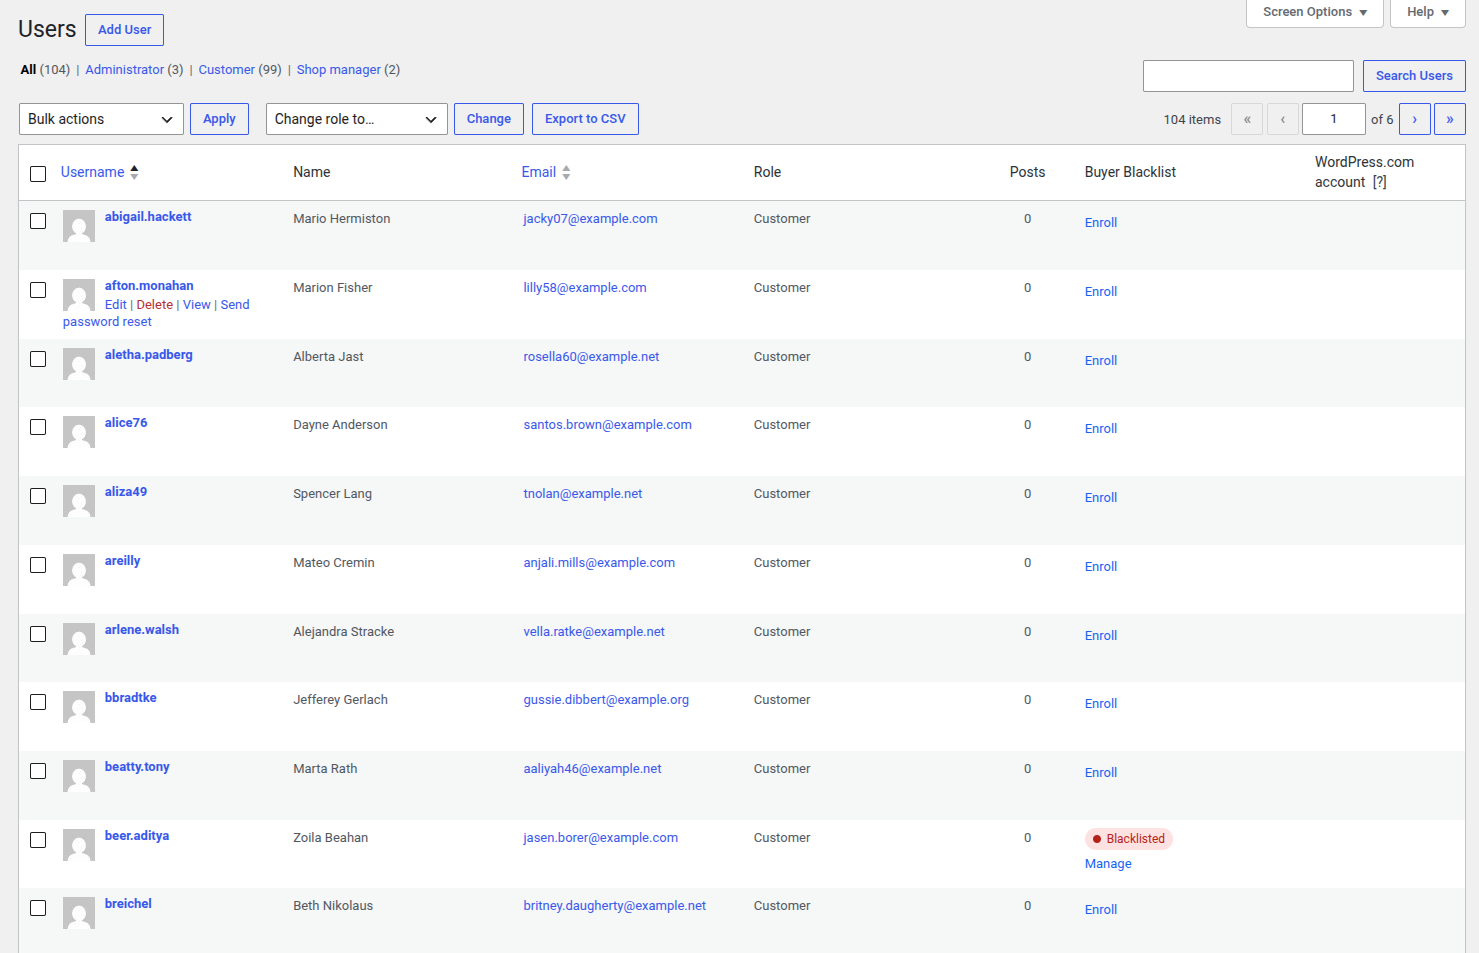This screenshot has width=1479, height=953.
Task: Check the abigail.hackett row checkbox
Action: pos(38,221)
